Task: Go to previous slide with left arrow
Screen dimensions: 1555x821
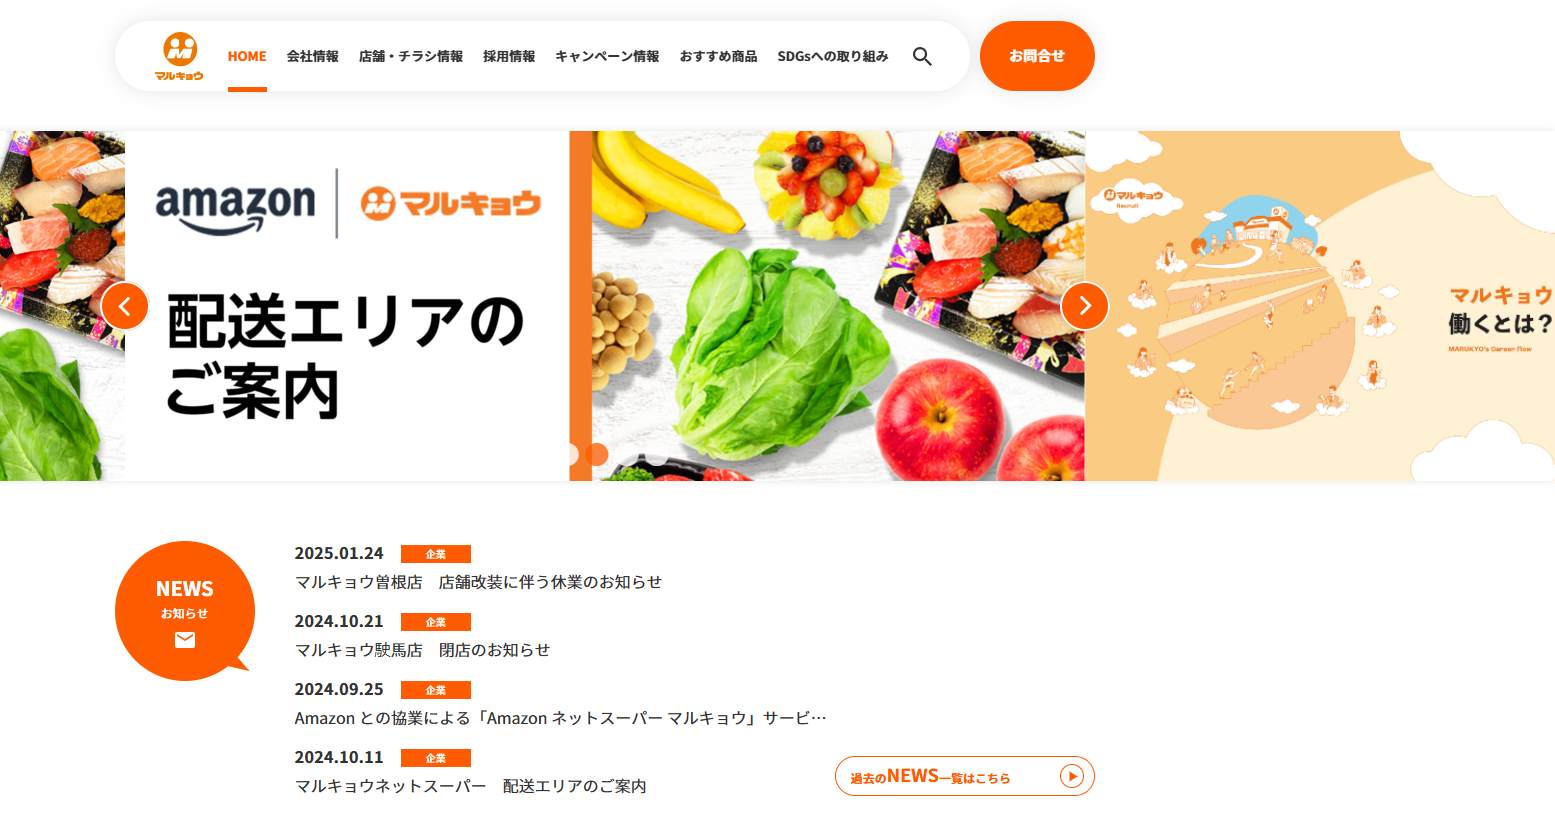Action: (x=125, y=306)
